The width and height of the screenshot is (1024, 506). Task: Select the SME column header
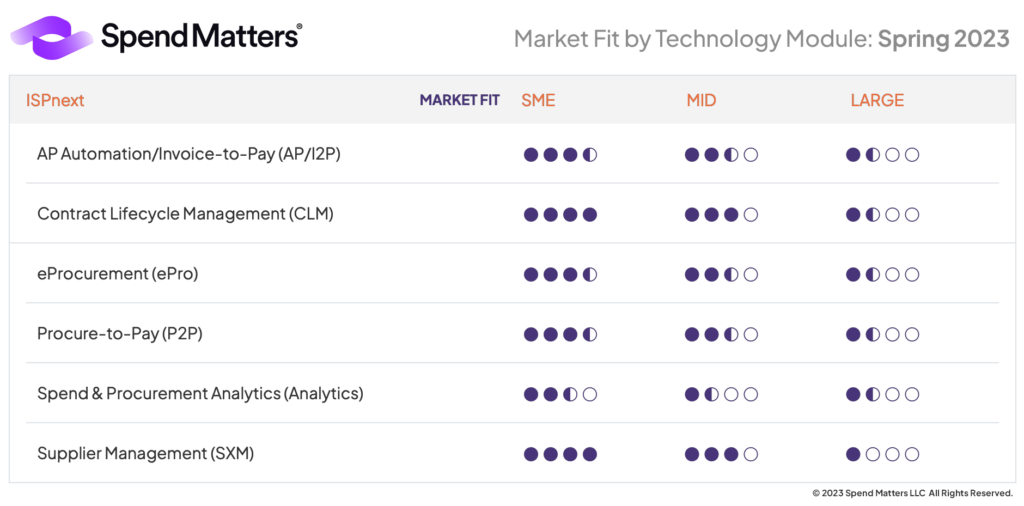[538, 101]
